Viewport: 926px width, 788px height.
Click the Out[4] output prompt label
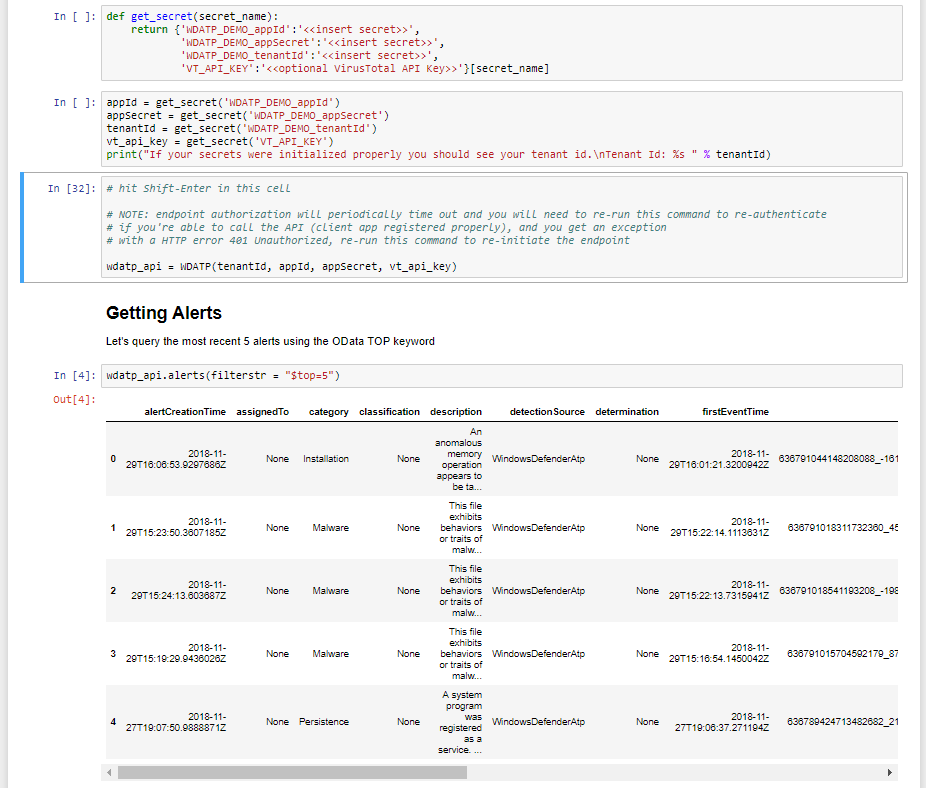tap(74, 400)
